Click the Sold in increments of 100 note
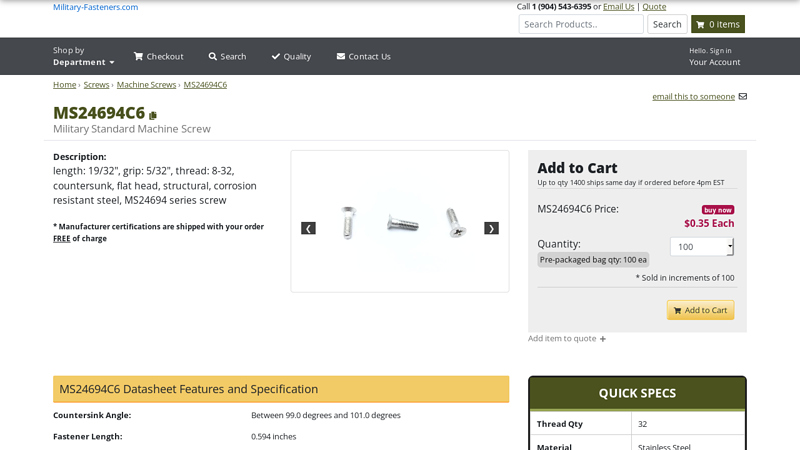800x450 pixels. click(685, 278)
